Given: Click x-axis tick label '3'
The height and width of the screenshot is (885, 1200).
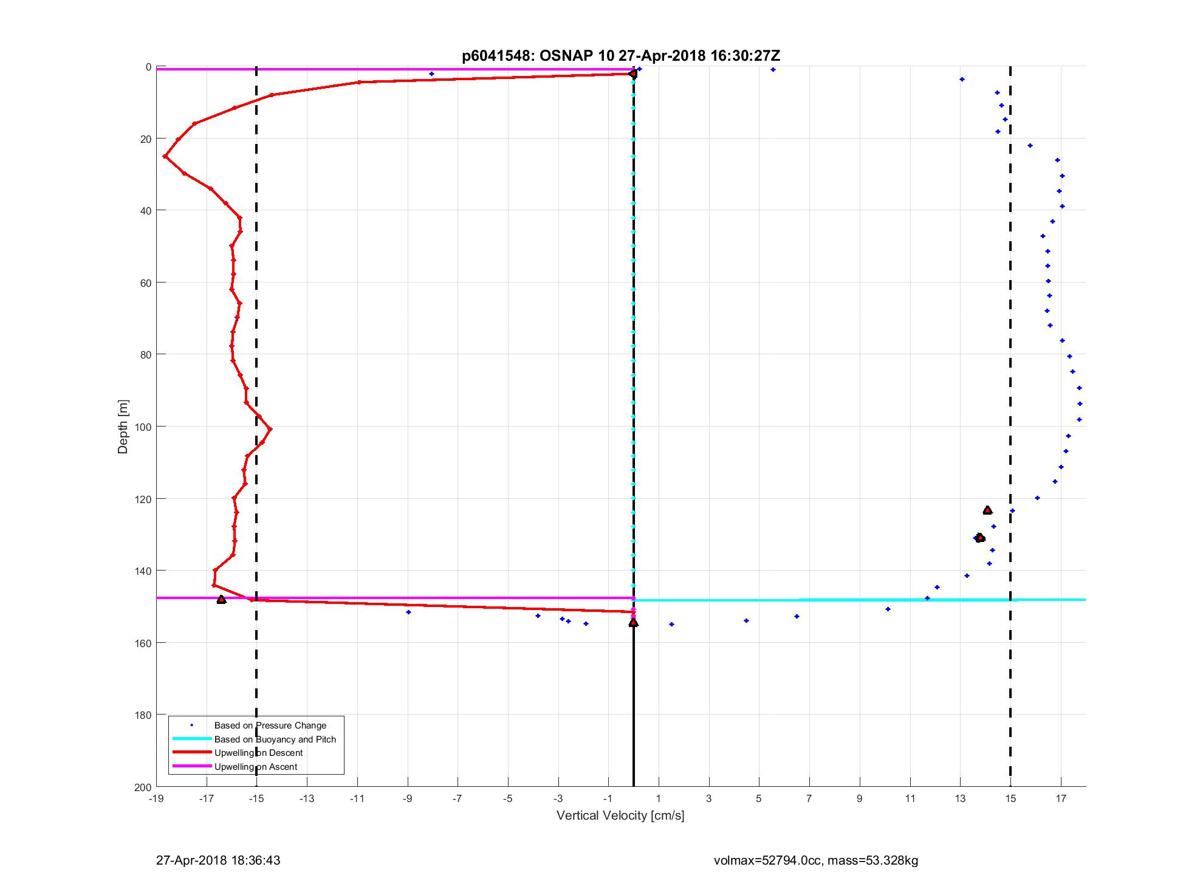Looking at the screenshot, I should pos(709,798).
